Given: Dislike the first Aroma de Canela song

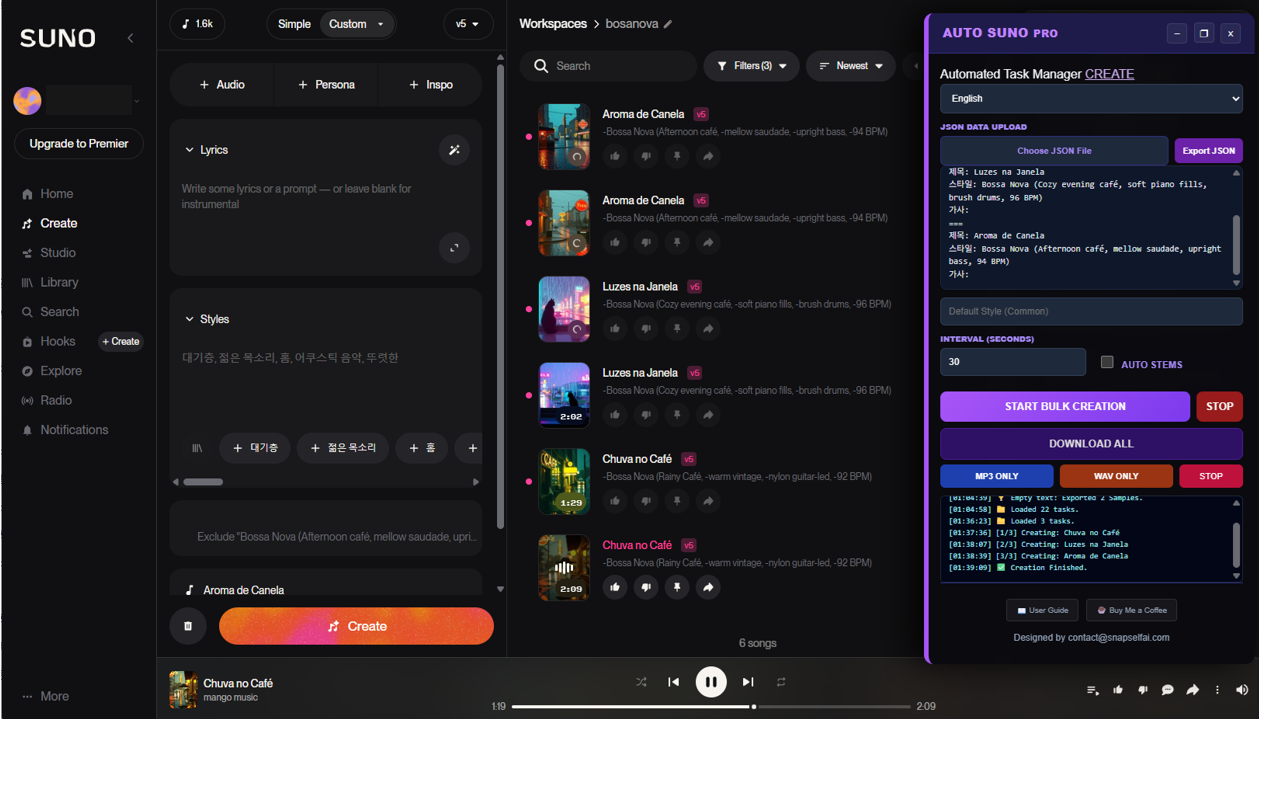Looking at the screenshot, I should click(x=646, y=156).
